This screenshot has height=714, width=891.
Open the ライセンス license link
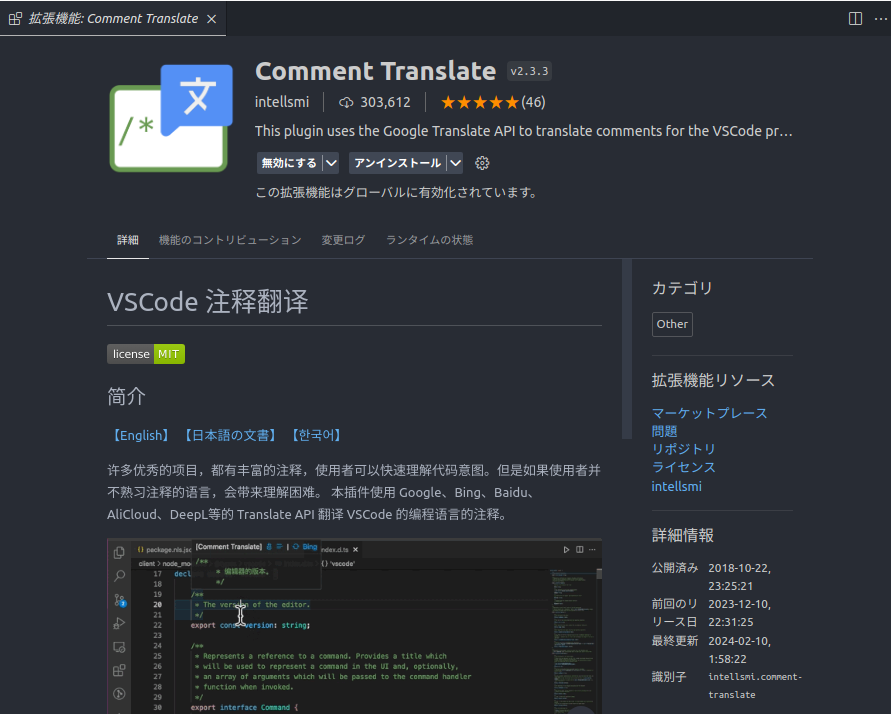click(x=684, y=467)
